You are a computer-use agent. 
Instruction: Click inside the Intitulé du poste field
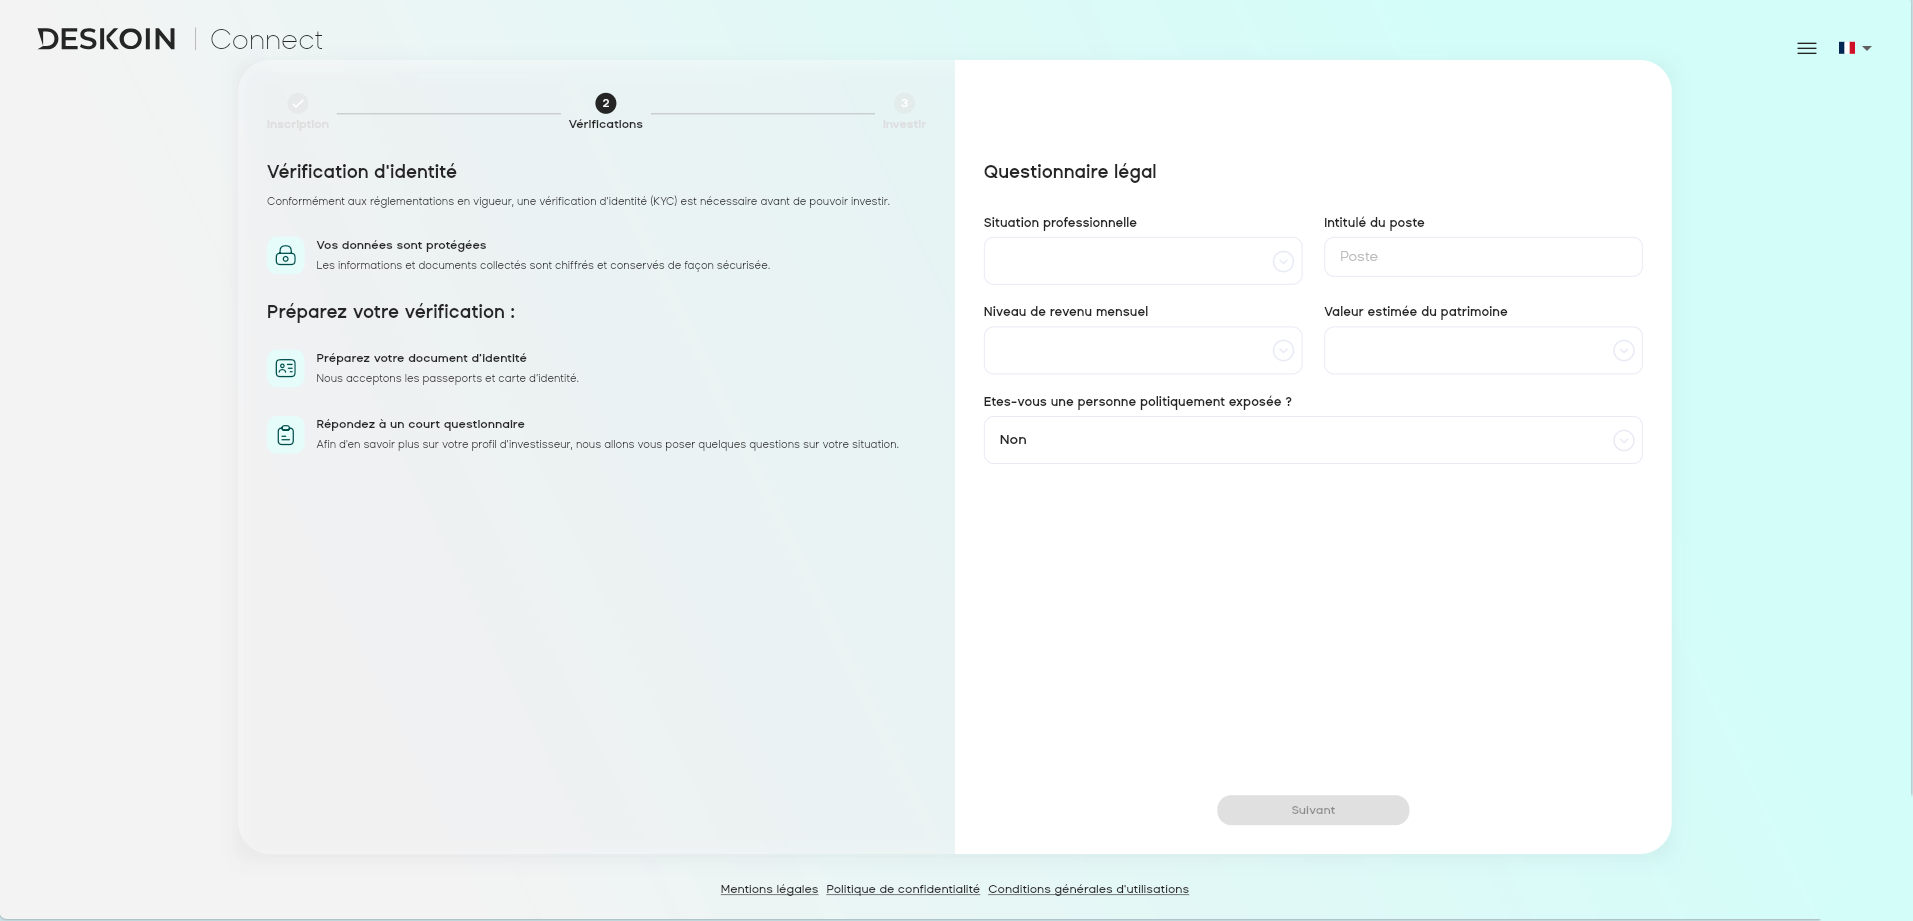point(1481,256)
